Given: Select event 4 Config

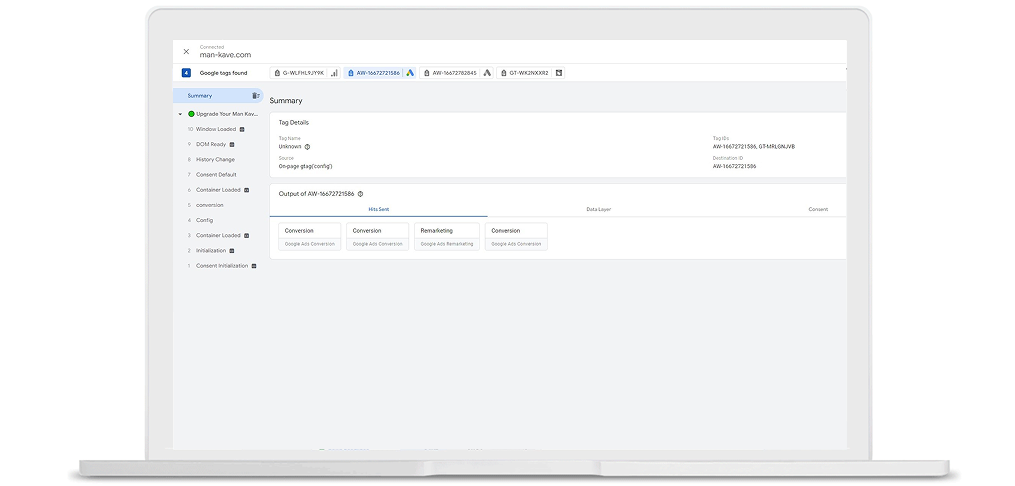Looking at the screenshot, I should pos(201,221).
